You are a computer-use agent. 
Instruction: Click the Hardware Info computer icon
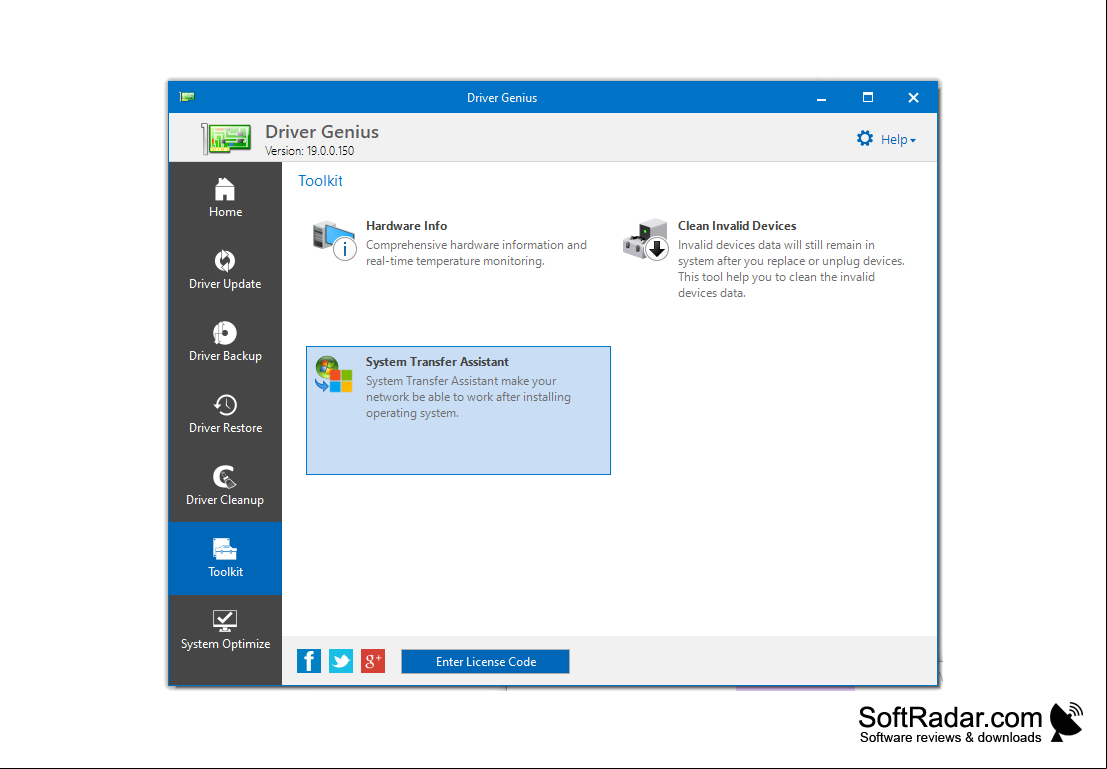pos(335,240)
